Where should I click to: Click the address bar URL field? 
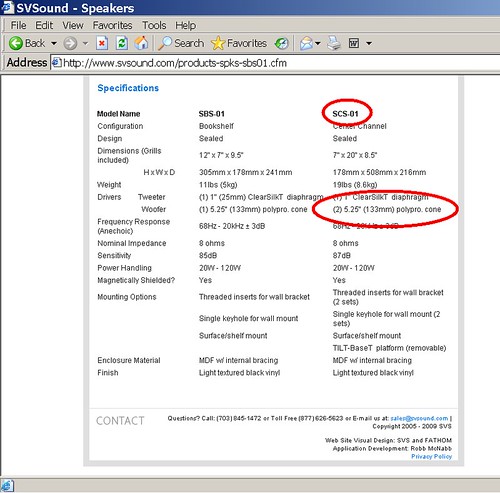pyautogui.click(x=275, y=63)
